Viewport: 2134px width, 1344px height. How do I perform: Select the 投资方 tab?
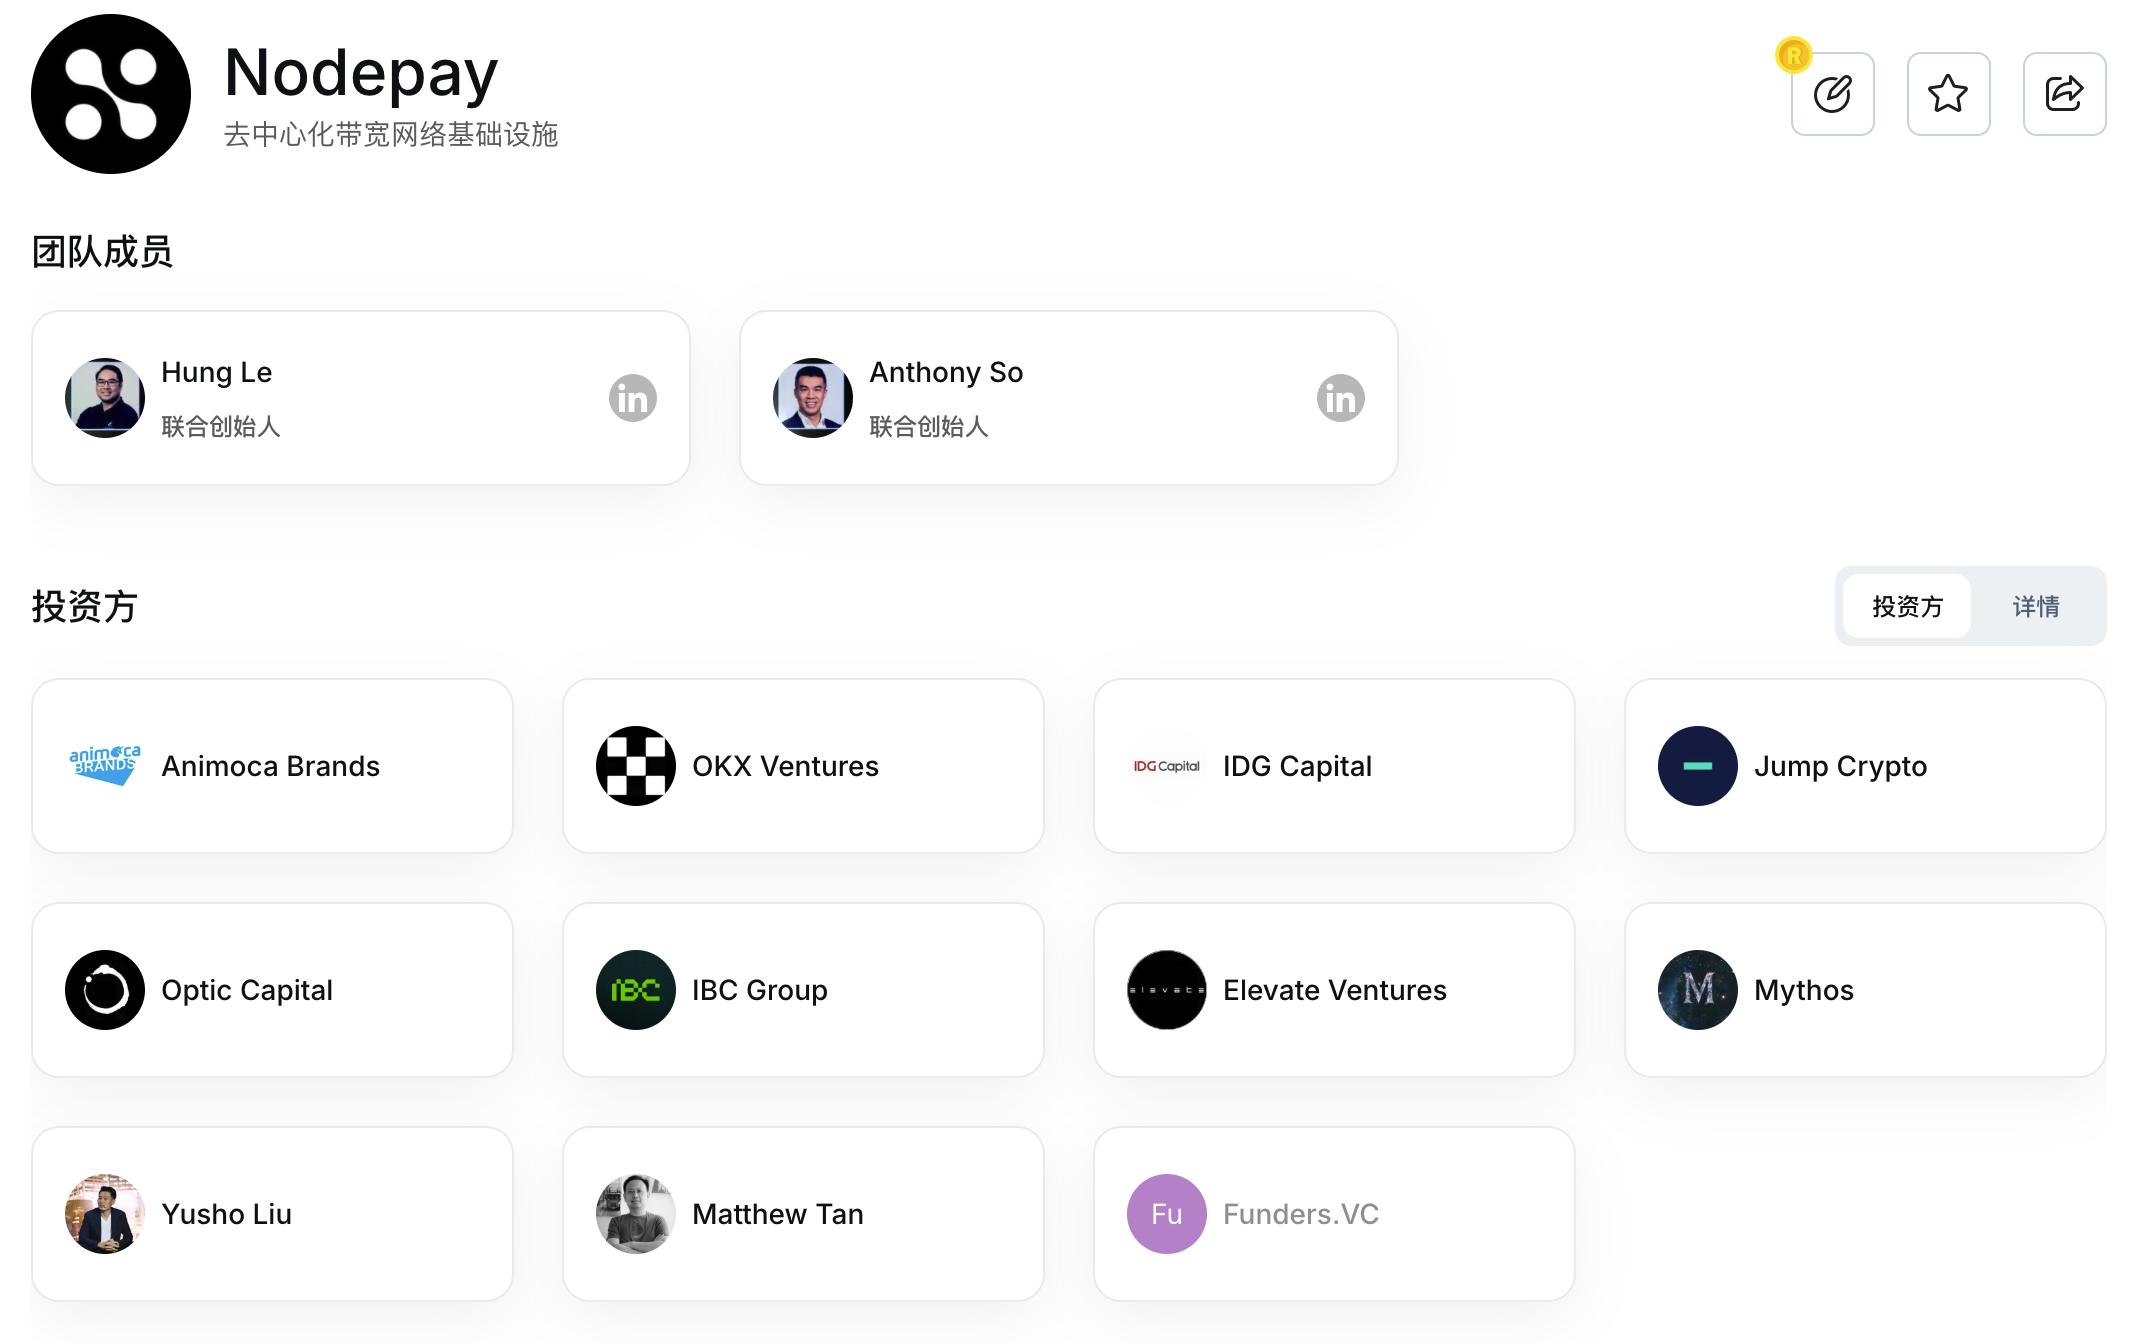(1907, 606)
